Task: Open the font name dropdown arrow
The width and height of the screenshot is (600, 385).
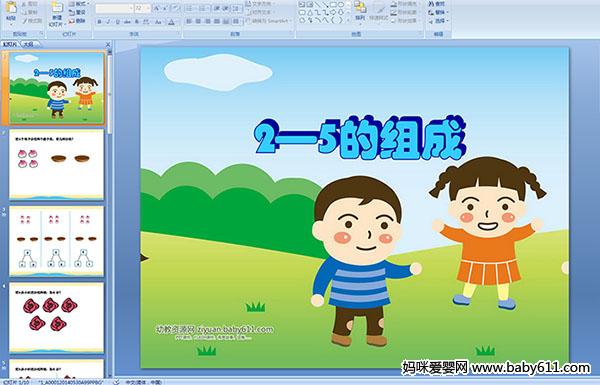Action: coord(131,8)
